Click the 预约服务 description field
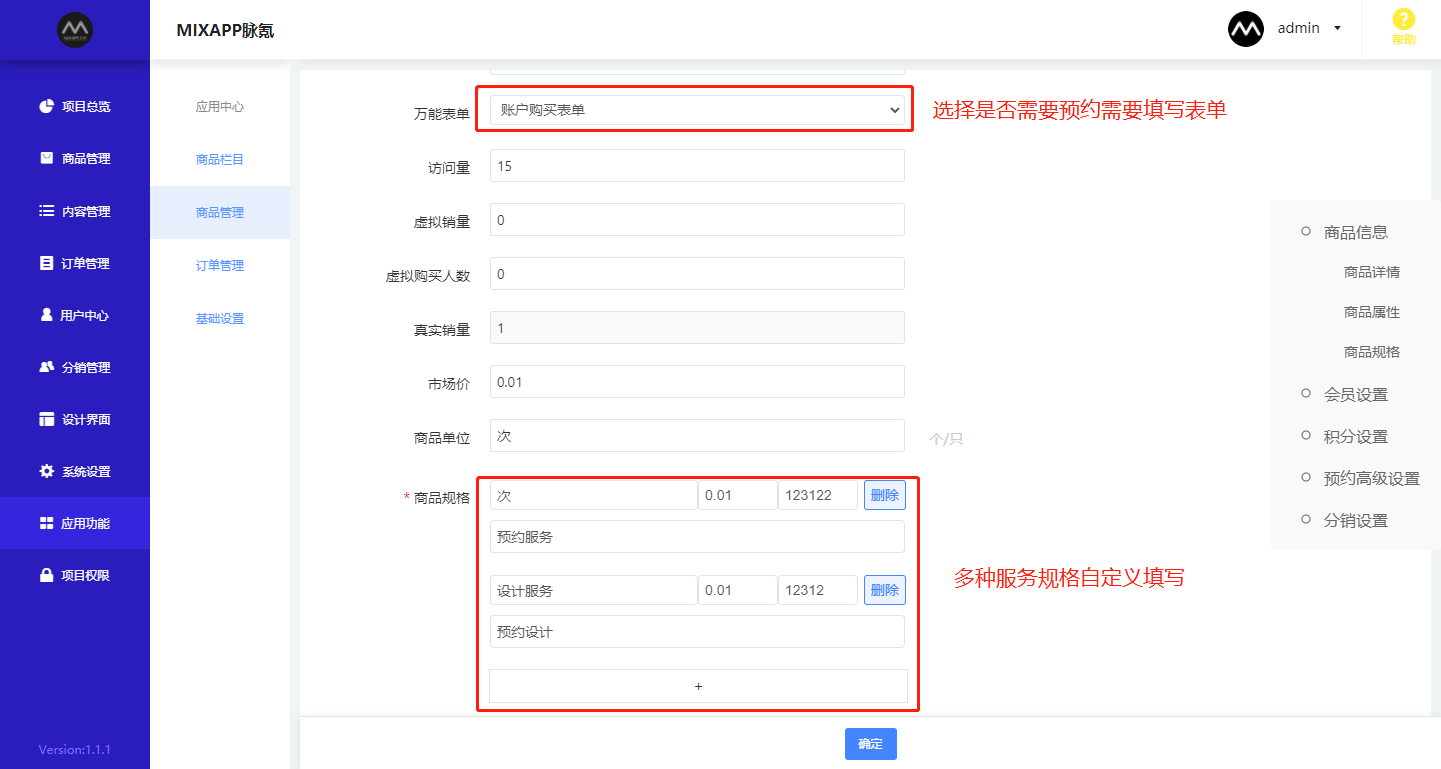 tap(697, 537)
